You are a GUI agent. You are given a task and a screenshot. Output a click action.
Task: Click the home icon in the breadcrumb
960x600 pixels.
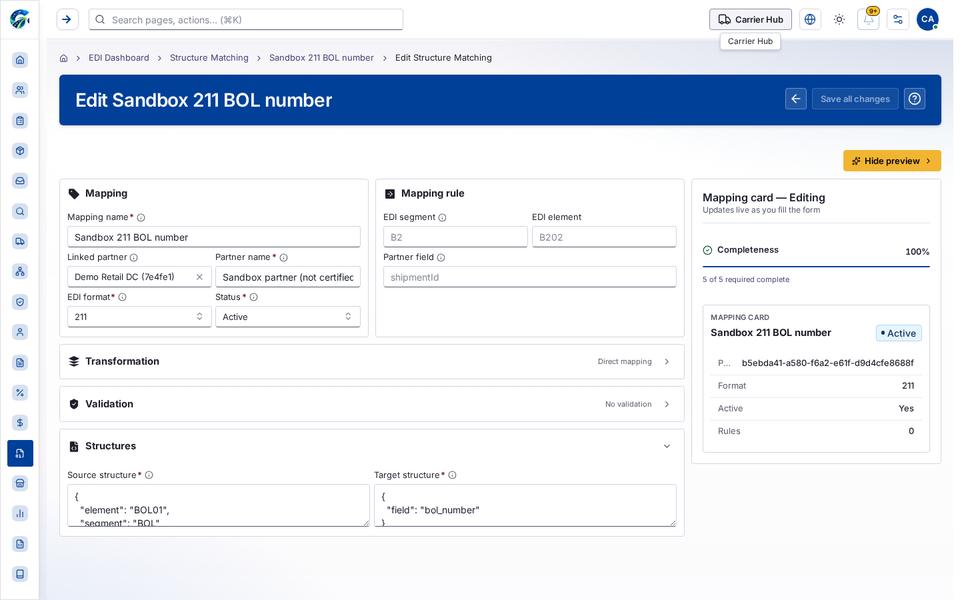pos(64,58)
